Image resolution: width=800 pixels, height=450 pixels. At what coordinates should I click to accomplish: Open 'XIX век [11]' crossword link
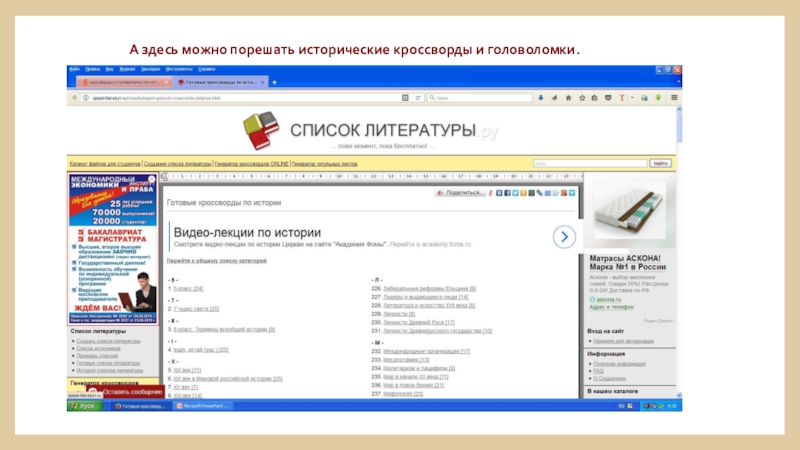tap(187, 370)
